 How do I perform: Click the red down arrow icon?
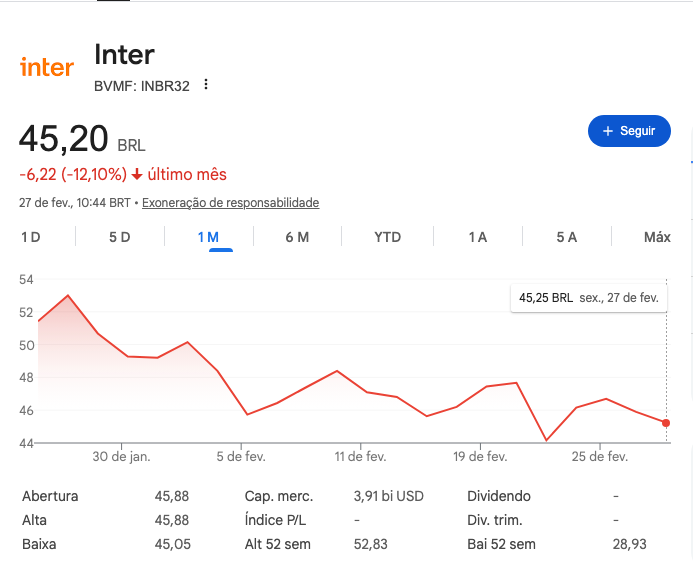click(x=137, y=175)
